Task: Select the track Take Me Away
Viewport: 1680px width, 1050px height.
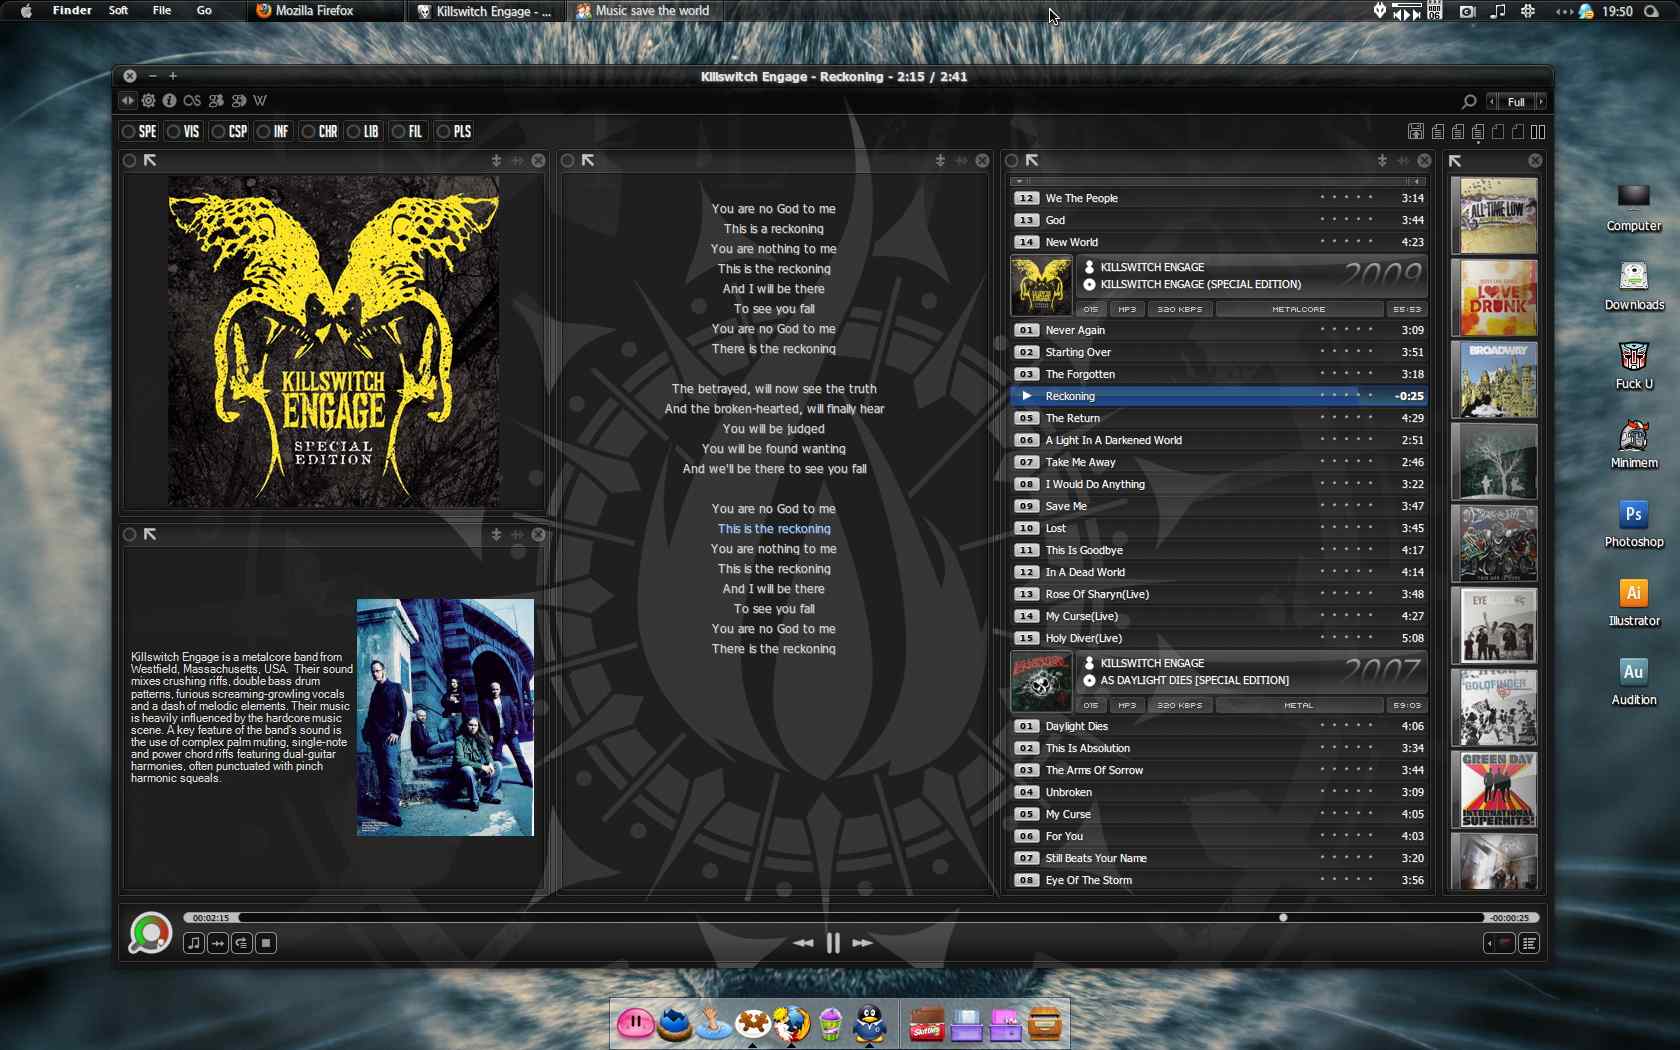Action: [1218, 462]
